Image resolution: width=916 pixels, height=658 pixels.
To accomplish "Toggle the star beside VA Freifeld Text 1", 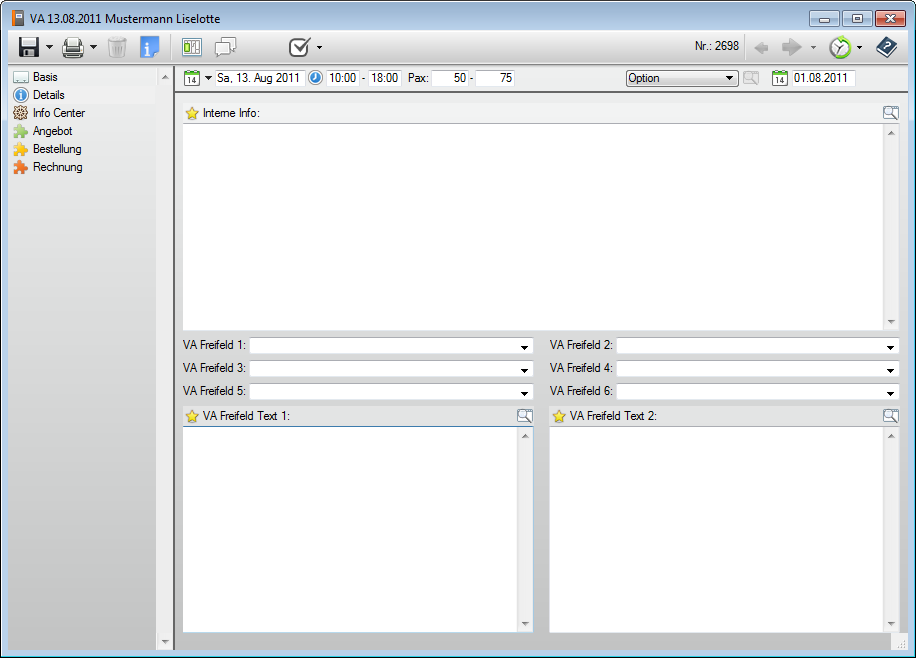I will (x=192, y=416).
